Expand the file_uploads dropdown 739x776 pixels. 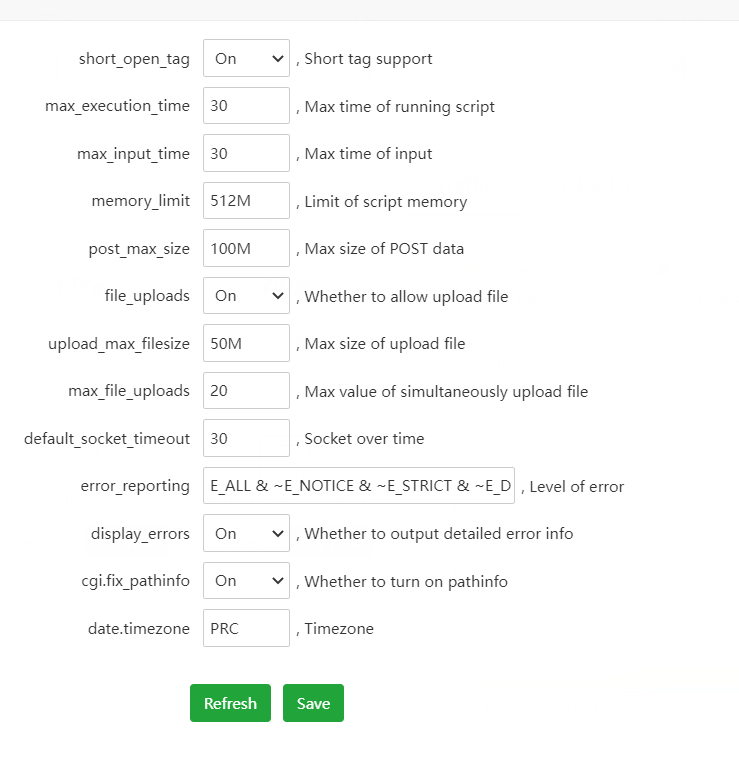pos(246,296)
